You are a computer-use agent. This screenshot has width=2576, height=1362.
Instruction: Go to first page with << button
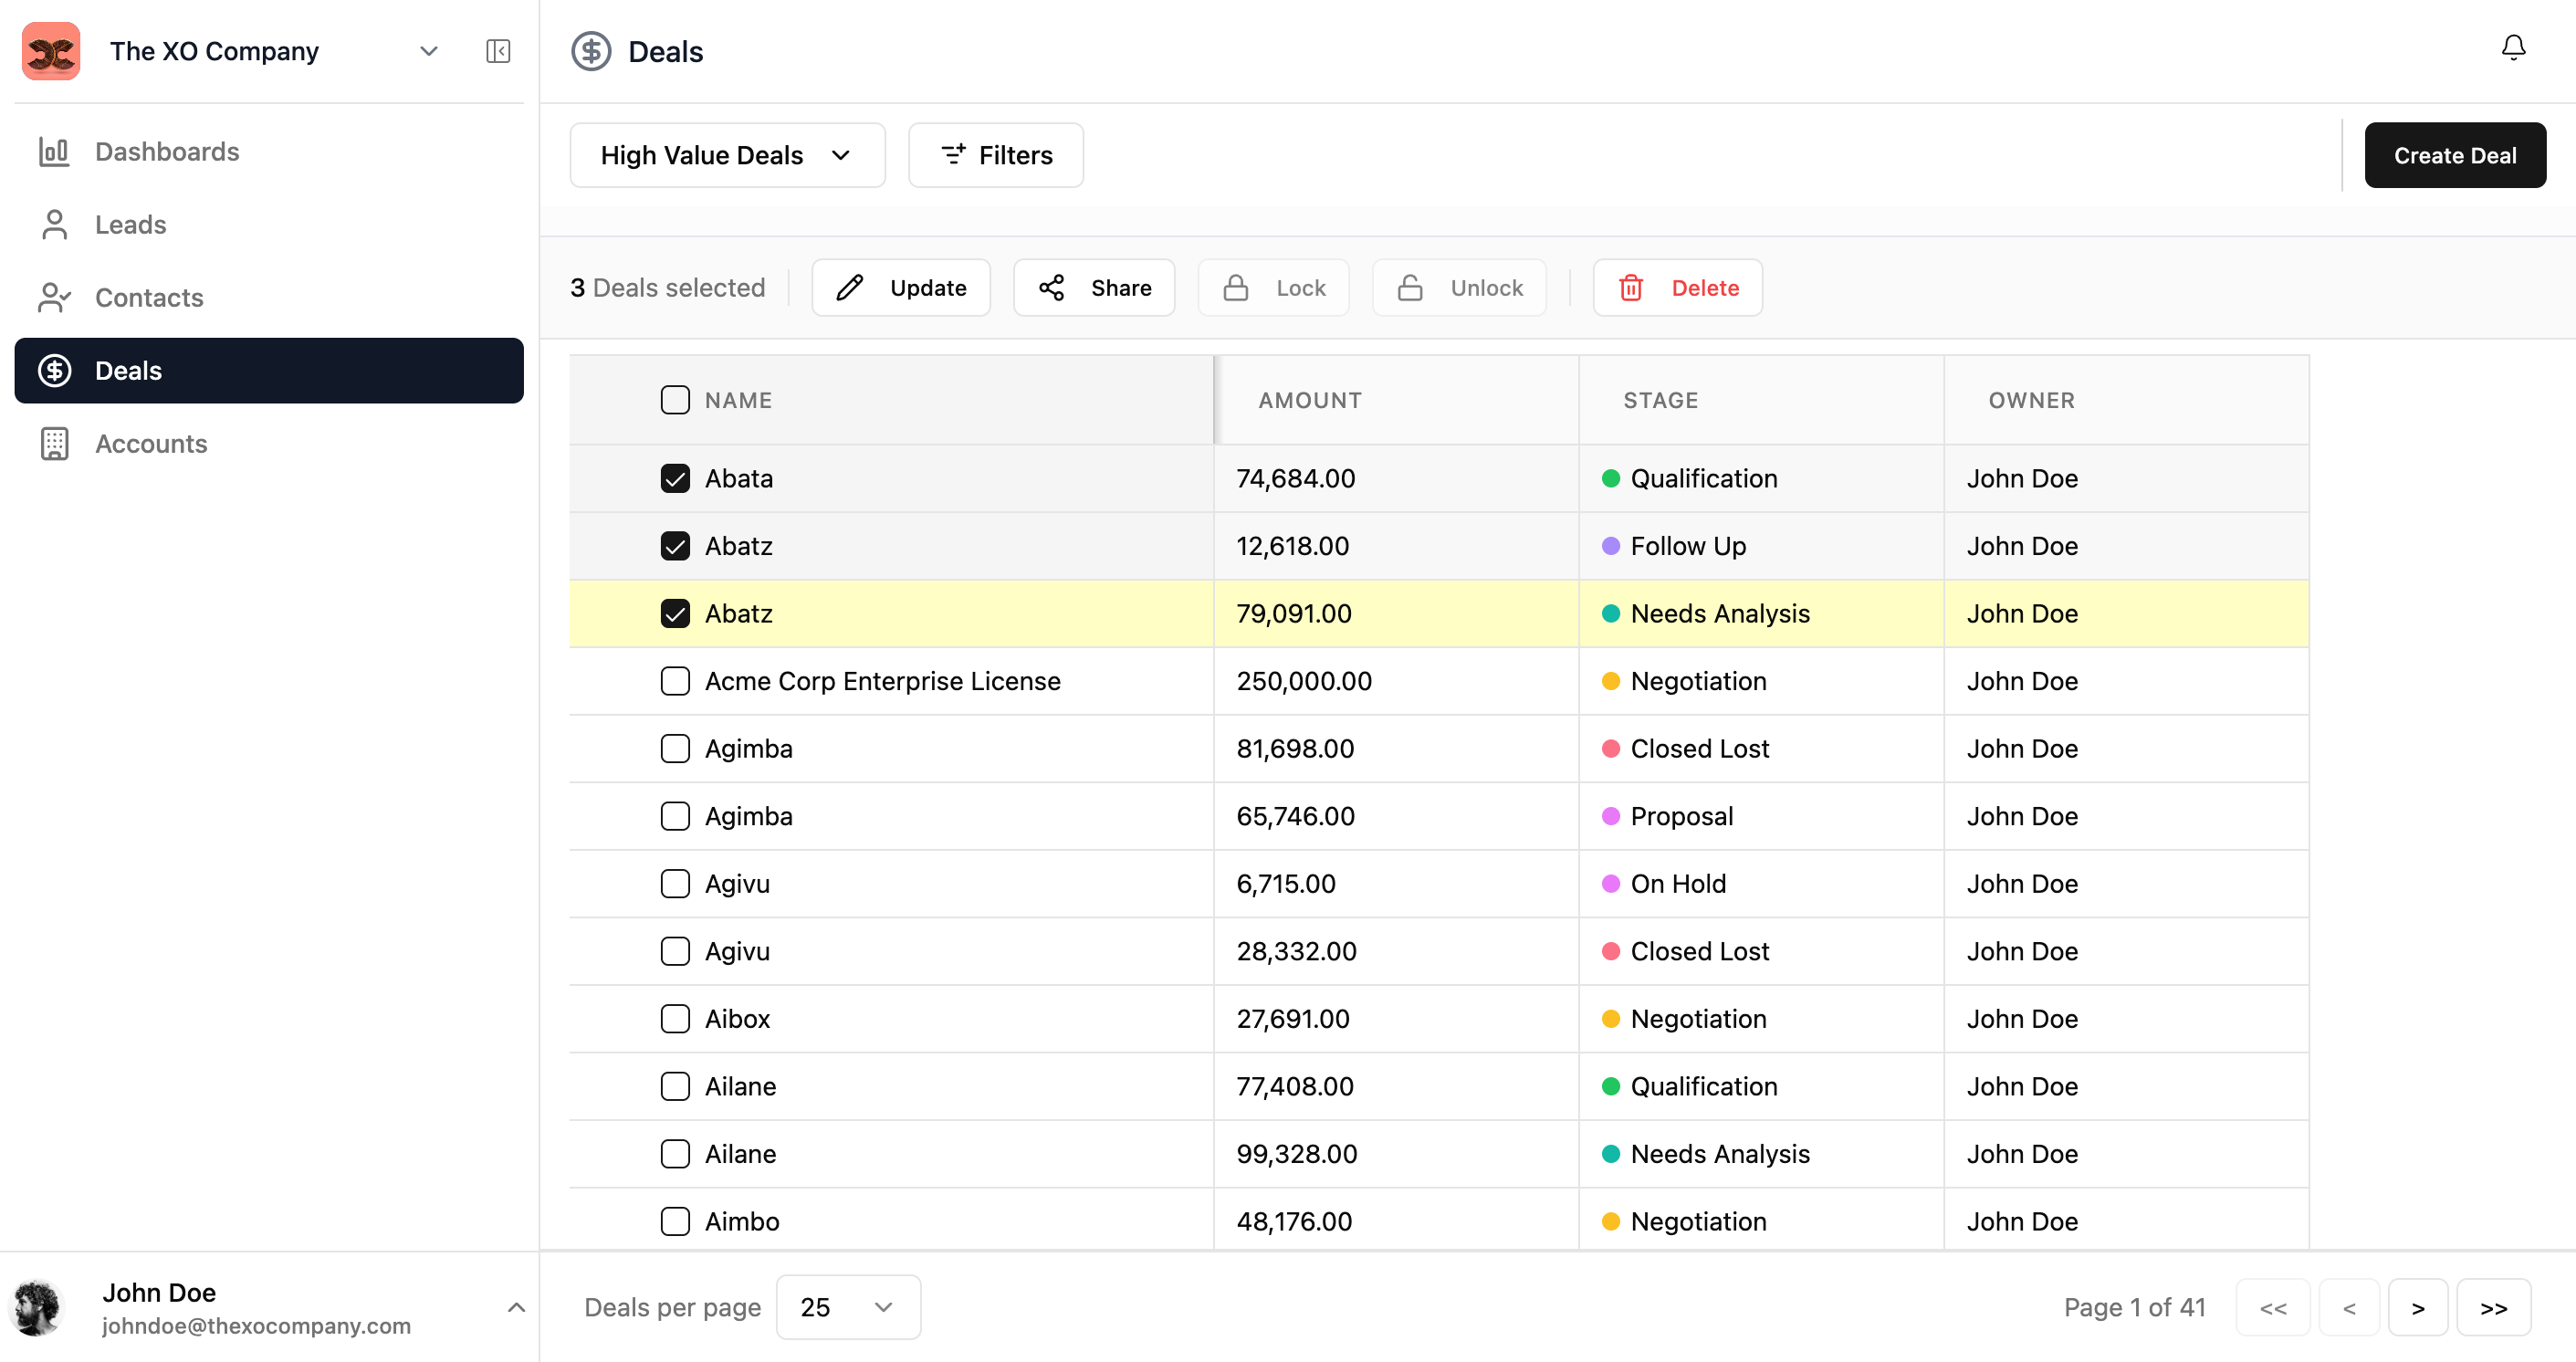(x=2272, y=1307)
